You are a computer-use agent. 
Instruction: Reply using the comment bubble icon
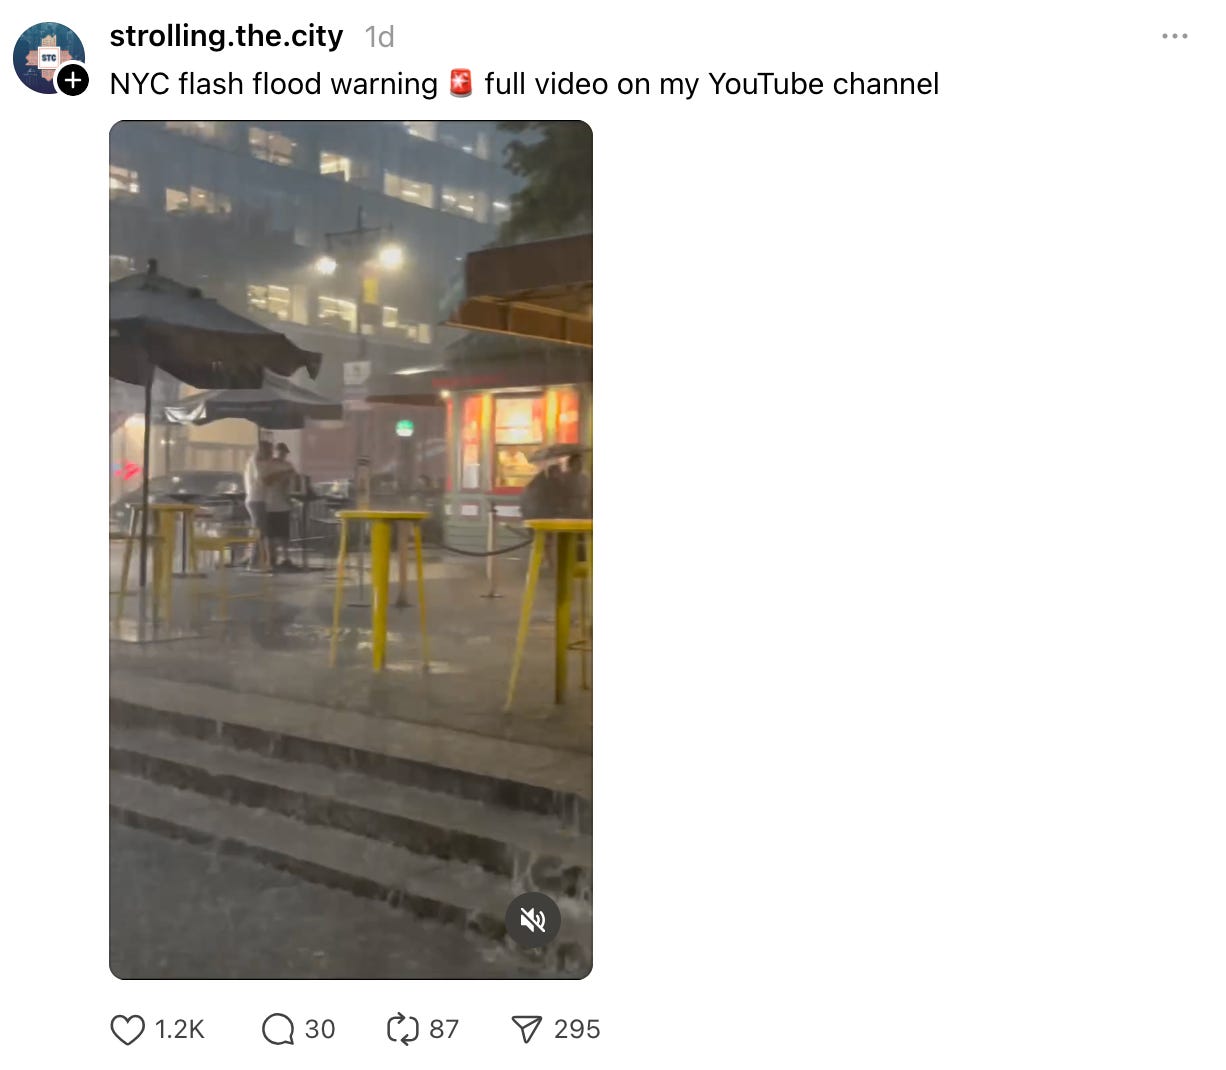tap(278, 1029)
